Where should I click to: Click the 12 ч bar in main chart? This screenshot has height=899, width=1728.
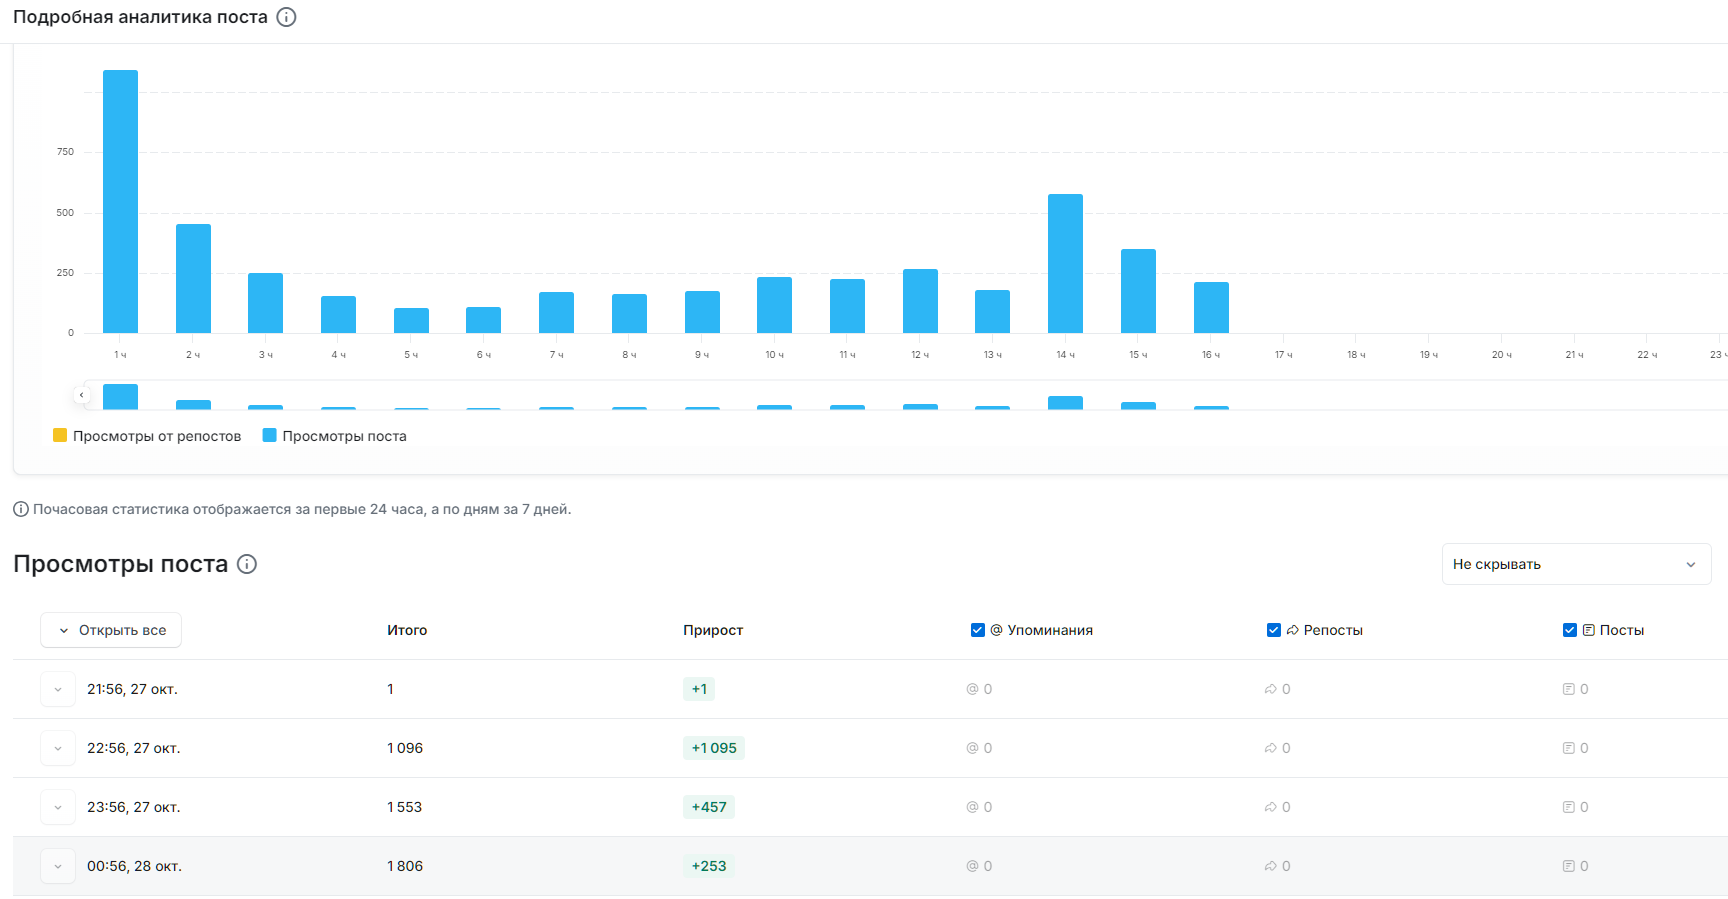pyautogui.click(x=920, y=301)
